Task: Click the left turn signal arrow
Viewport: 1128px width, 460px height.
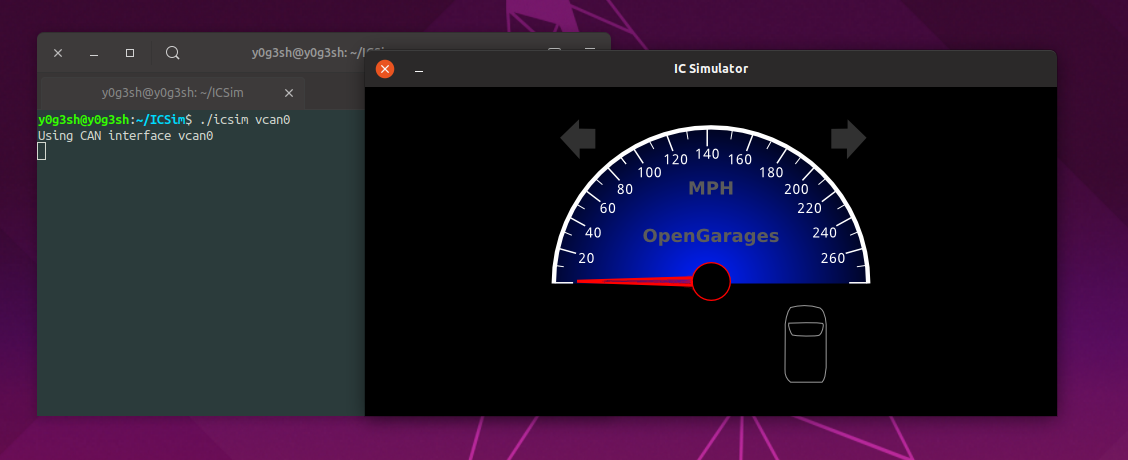Action: pyautogui.click(x=578, y=139)
